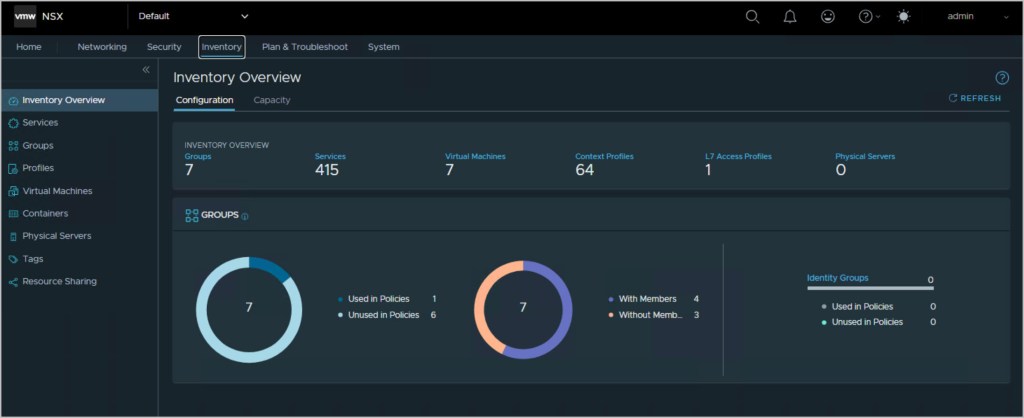Image resolution: width=1024 pixels, height=418 pixels.
Task: Toggle the light/dark theme sun icon
Action: click(x=905, y=17)
